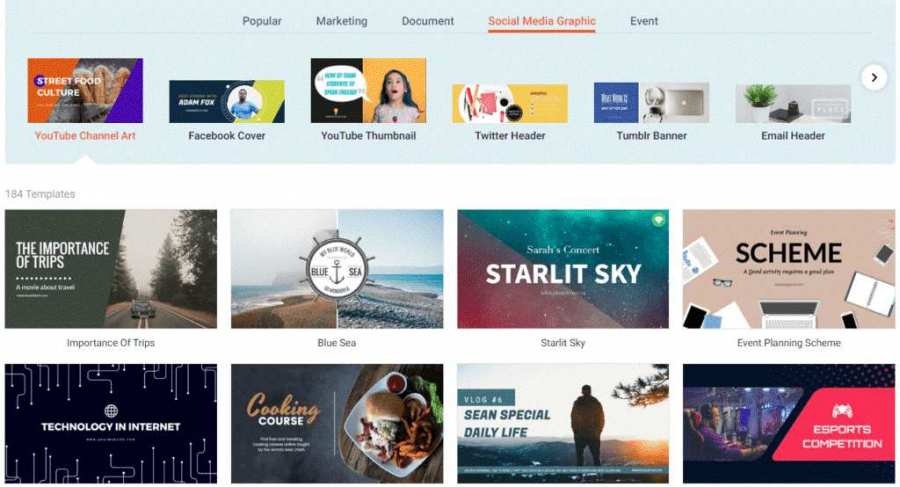900x487 pixels.
Task: Choose the Facebook Cover category thumbnail
Action: click(227, 101)
